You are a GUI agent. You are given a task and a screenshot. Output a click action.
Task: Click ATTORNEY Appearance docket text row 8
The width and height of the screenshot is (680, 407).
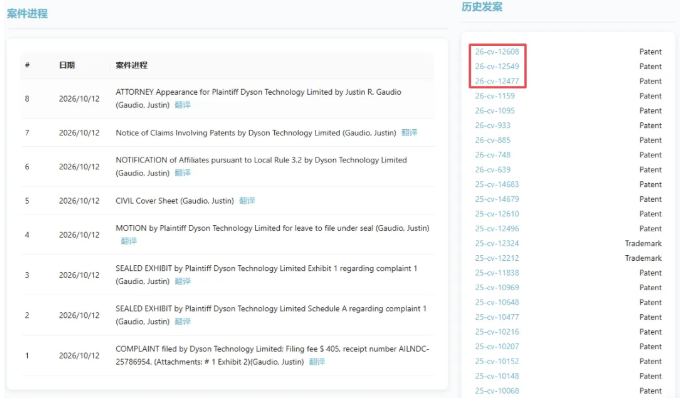(258, 98)
